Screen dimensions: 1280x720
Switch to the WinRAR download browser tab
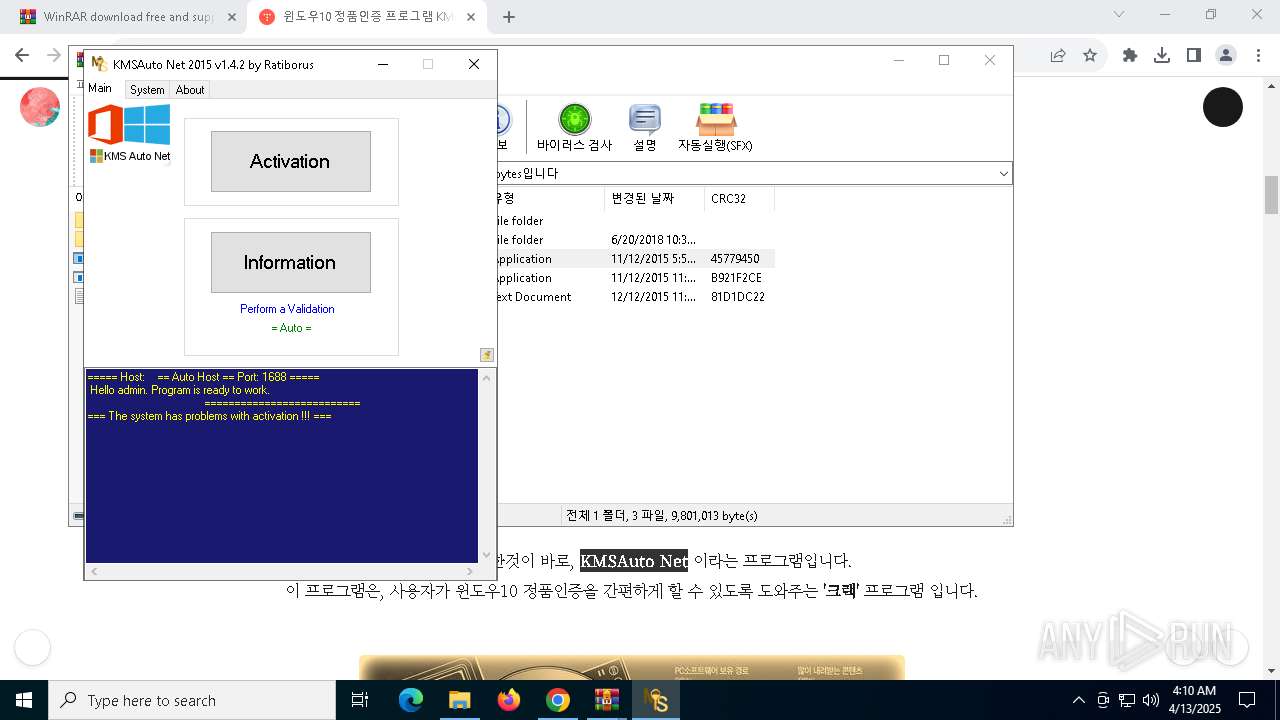[128, 17]
